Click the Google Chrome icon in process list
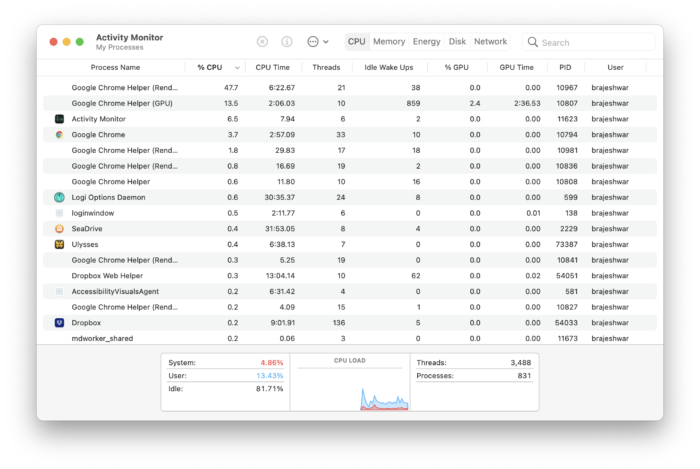700x469 pixels. pyautogui.click(x=59, y=134)
